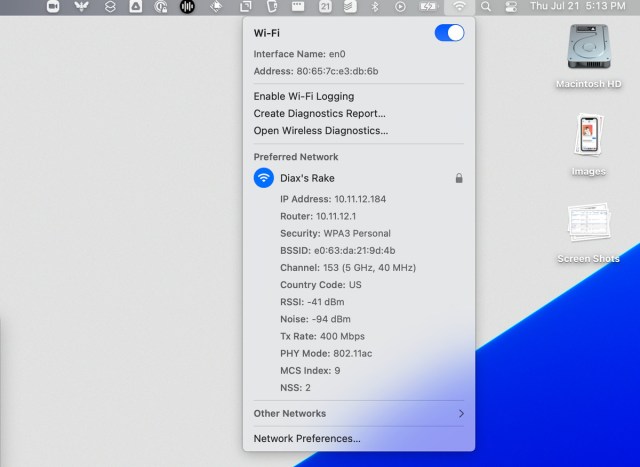Click the stacked pages menu bar icon
The image size is (640, 467).
[350, 6]
